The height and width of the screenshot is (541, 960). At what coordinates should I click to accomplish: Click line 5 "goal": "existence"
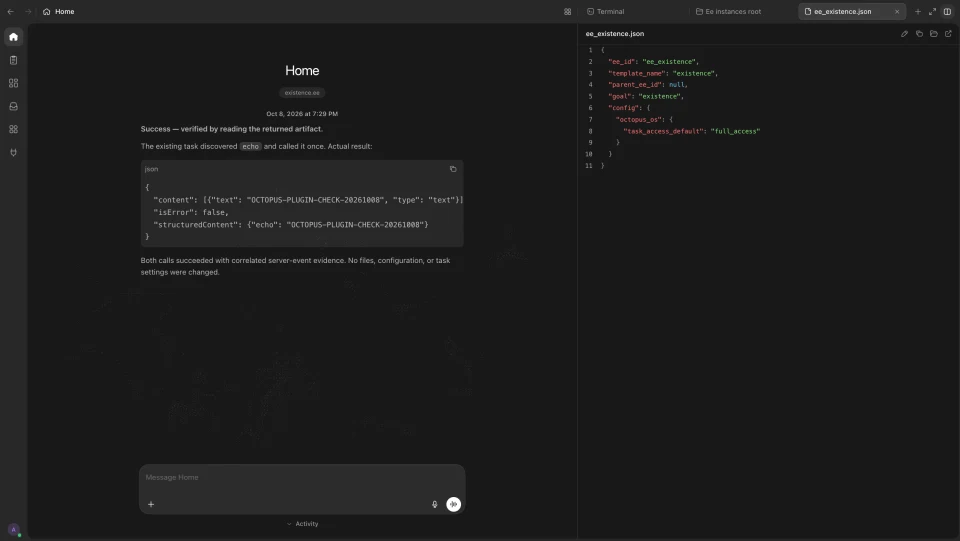[645, 97]
